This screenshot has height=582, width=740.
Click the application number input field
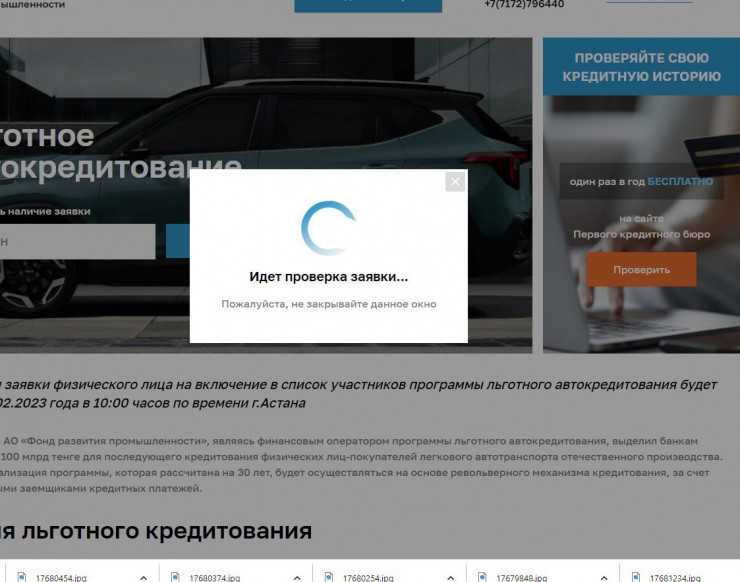77,241
